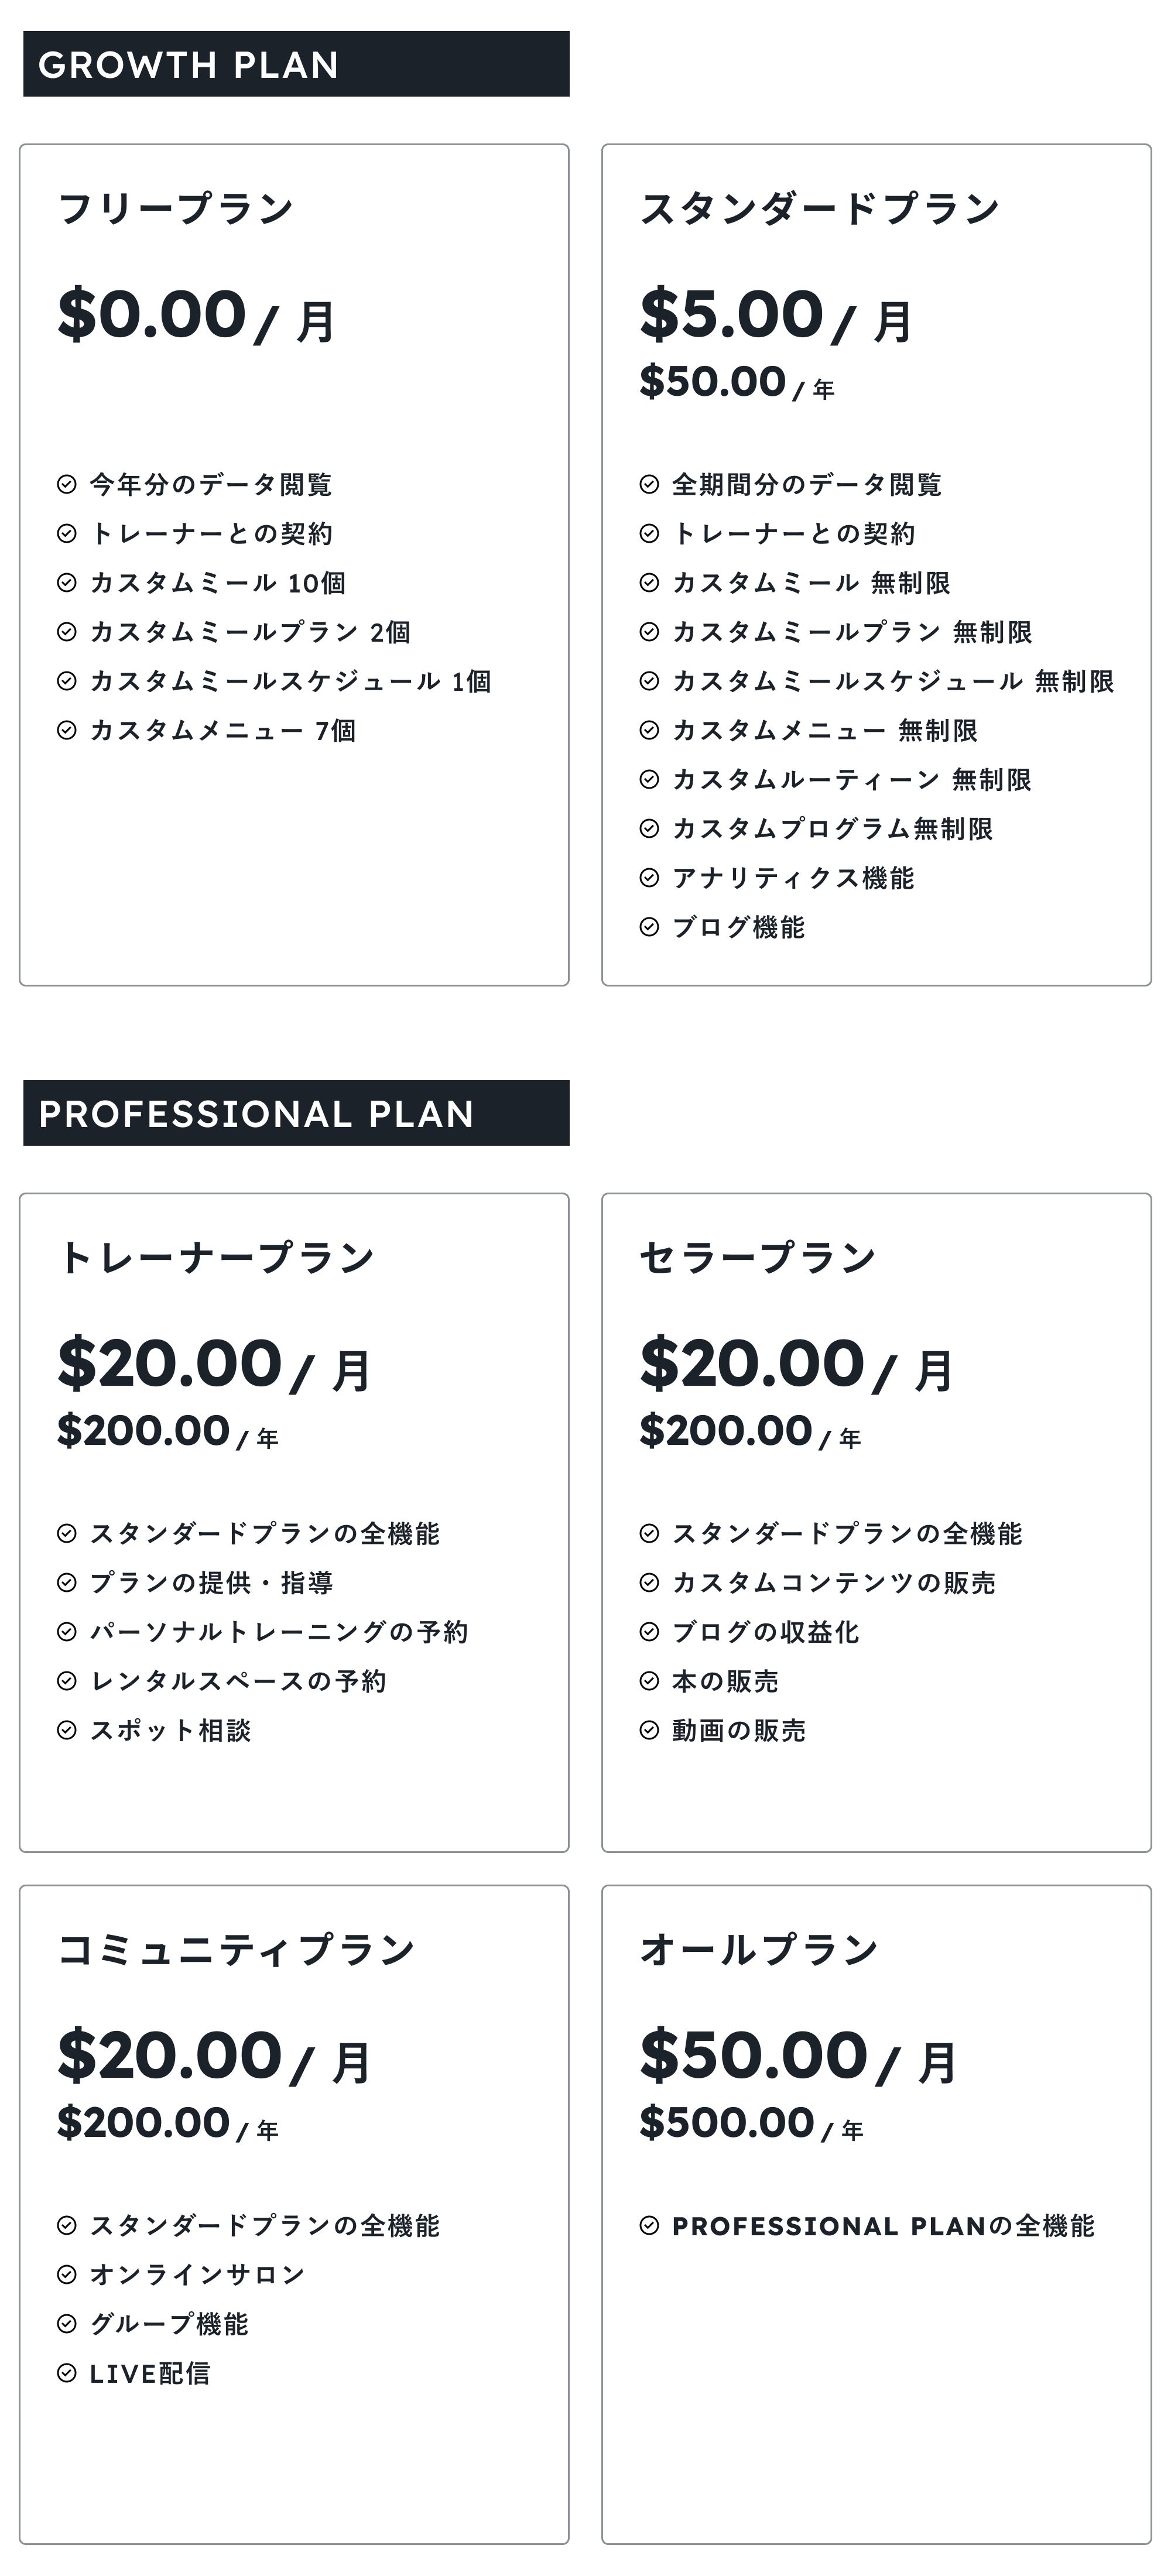Open the コミュニティプラン title
The height and width of the screenshot is (2576, 1171).
236,1949
